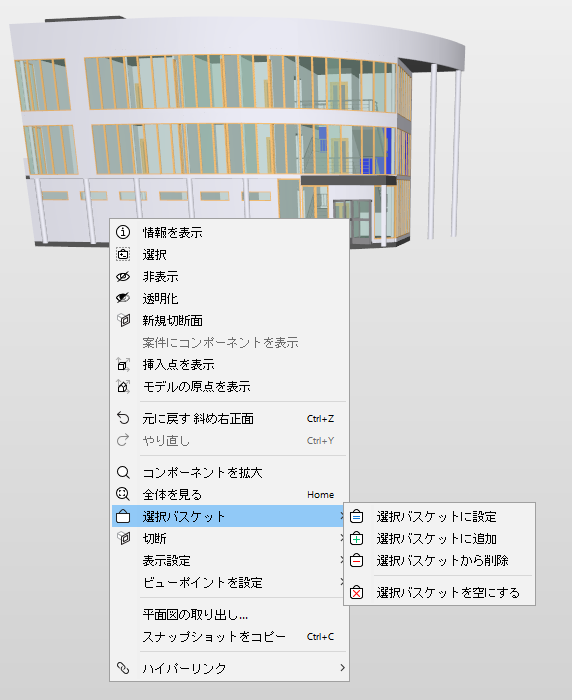Click the crossed-eye icon beside 非表示
Screen dimensions: 572x700
(123, 276)
